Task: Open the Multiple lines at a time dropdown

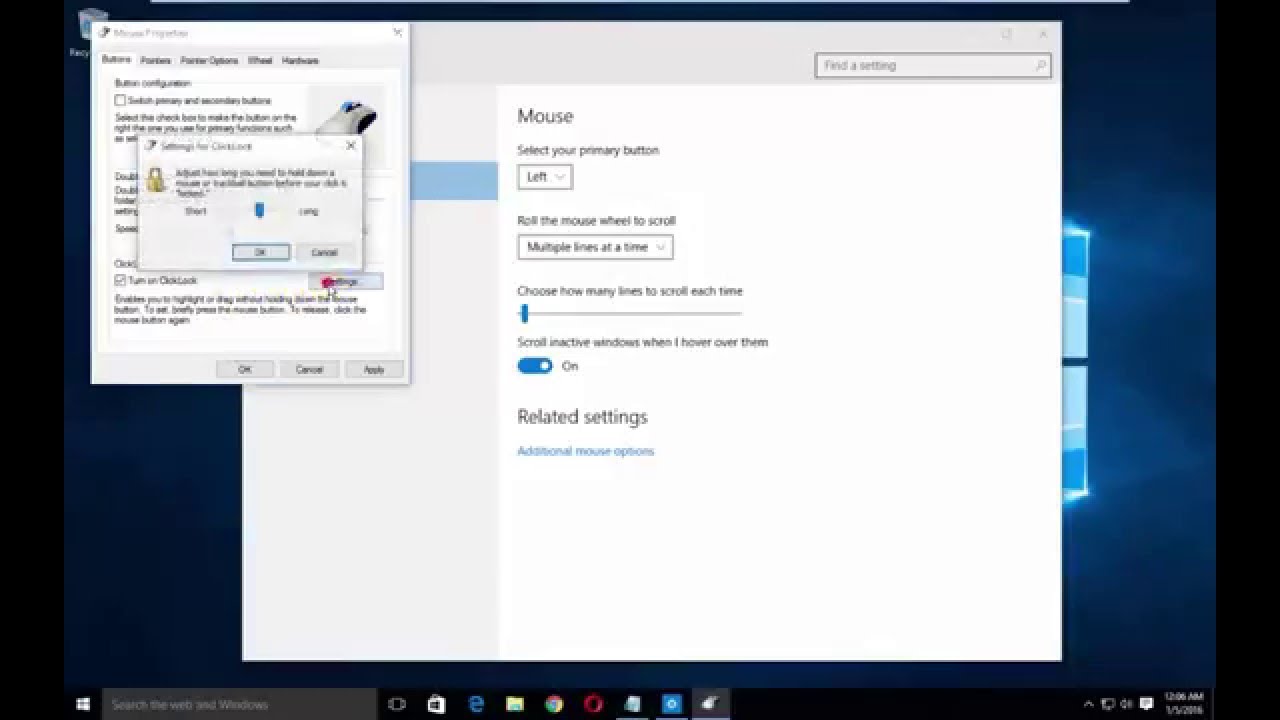Action: (595, 247)
